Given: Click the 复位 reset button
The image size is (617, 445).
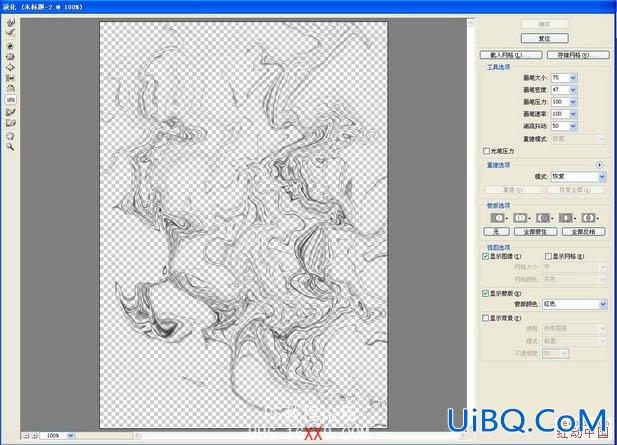Looking at the screenshot, I should 545,39.
